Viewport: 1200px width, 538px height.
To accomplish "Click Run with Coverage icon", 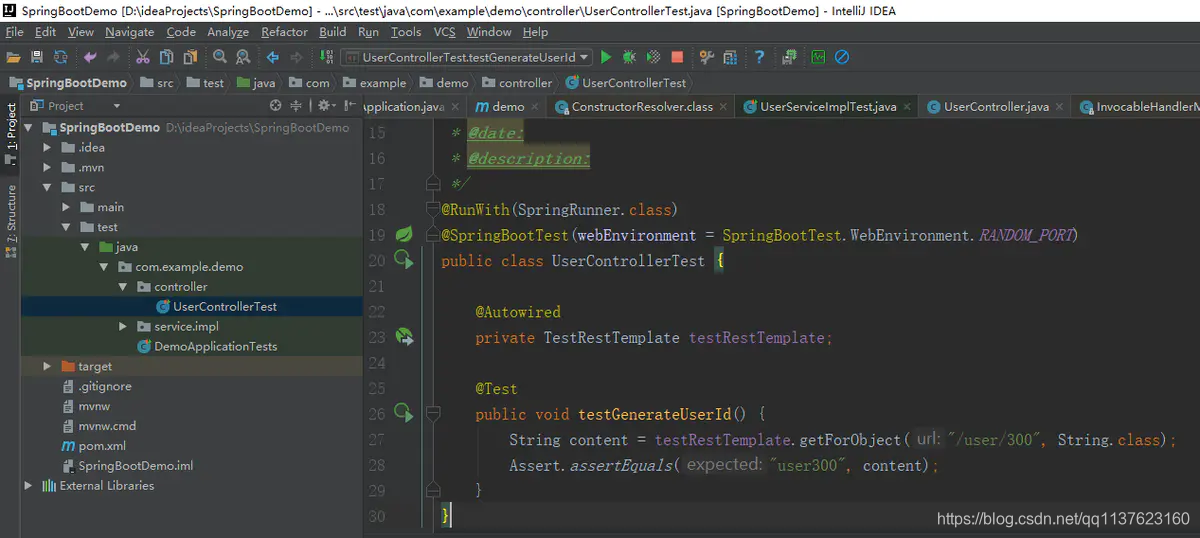I will click(653, 58).
